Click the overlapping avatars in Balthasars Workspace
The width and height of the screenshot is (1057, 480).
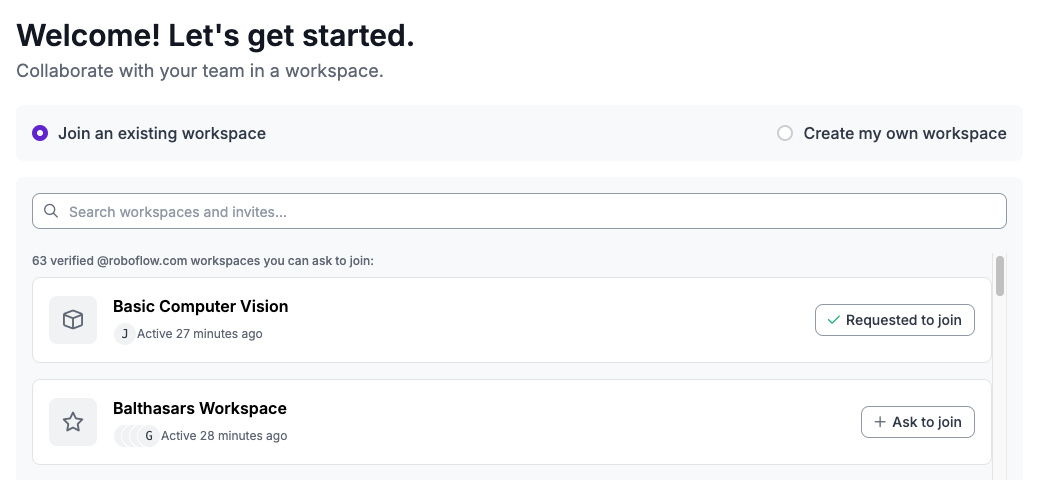[x=129, y=436]
